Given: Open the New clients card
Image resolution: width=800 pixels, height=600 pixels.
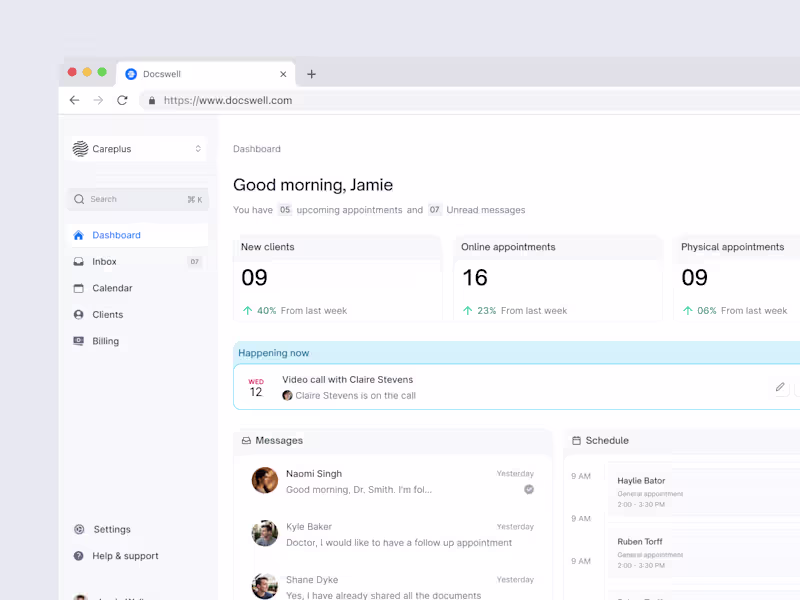Looking at the screenshot, I should pos(338,279).
